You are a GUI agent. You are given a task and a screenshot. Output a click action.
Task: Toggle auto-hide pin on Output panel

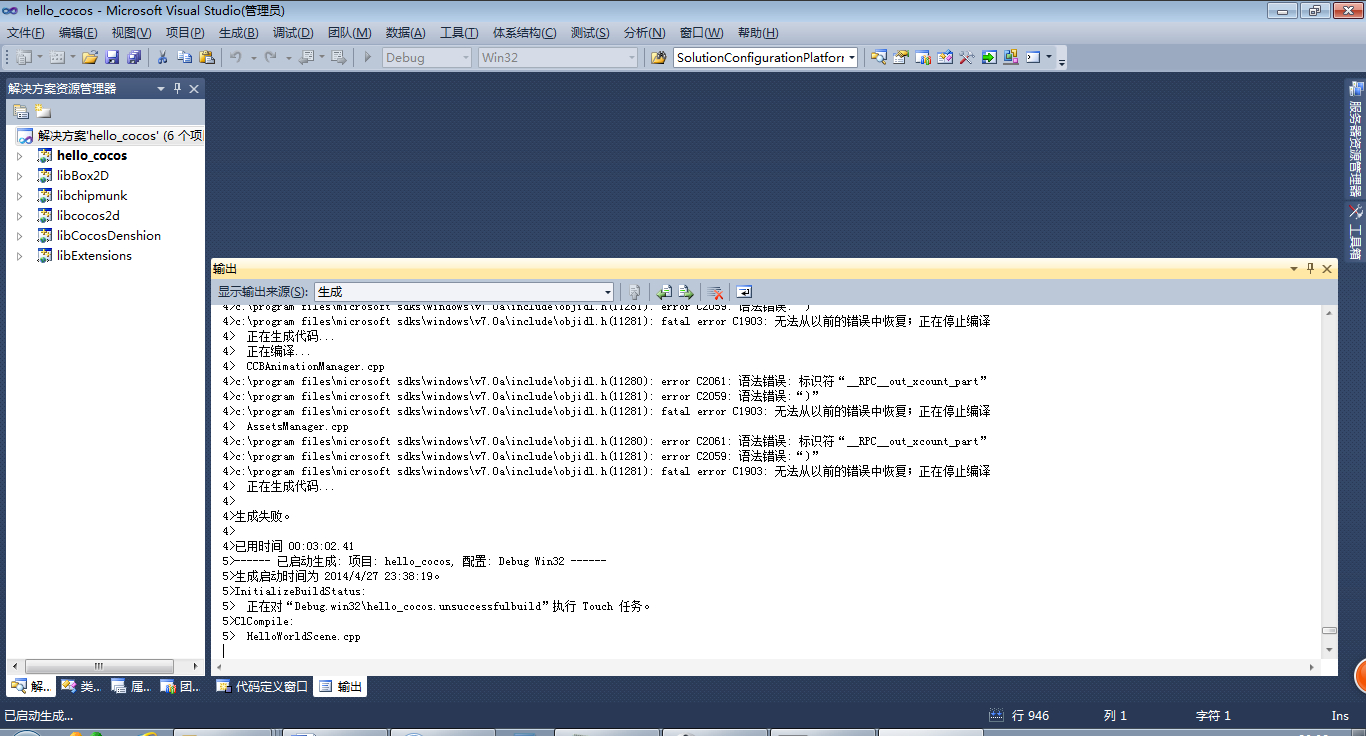tap(1311, 268)
